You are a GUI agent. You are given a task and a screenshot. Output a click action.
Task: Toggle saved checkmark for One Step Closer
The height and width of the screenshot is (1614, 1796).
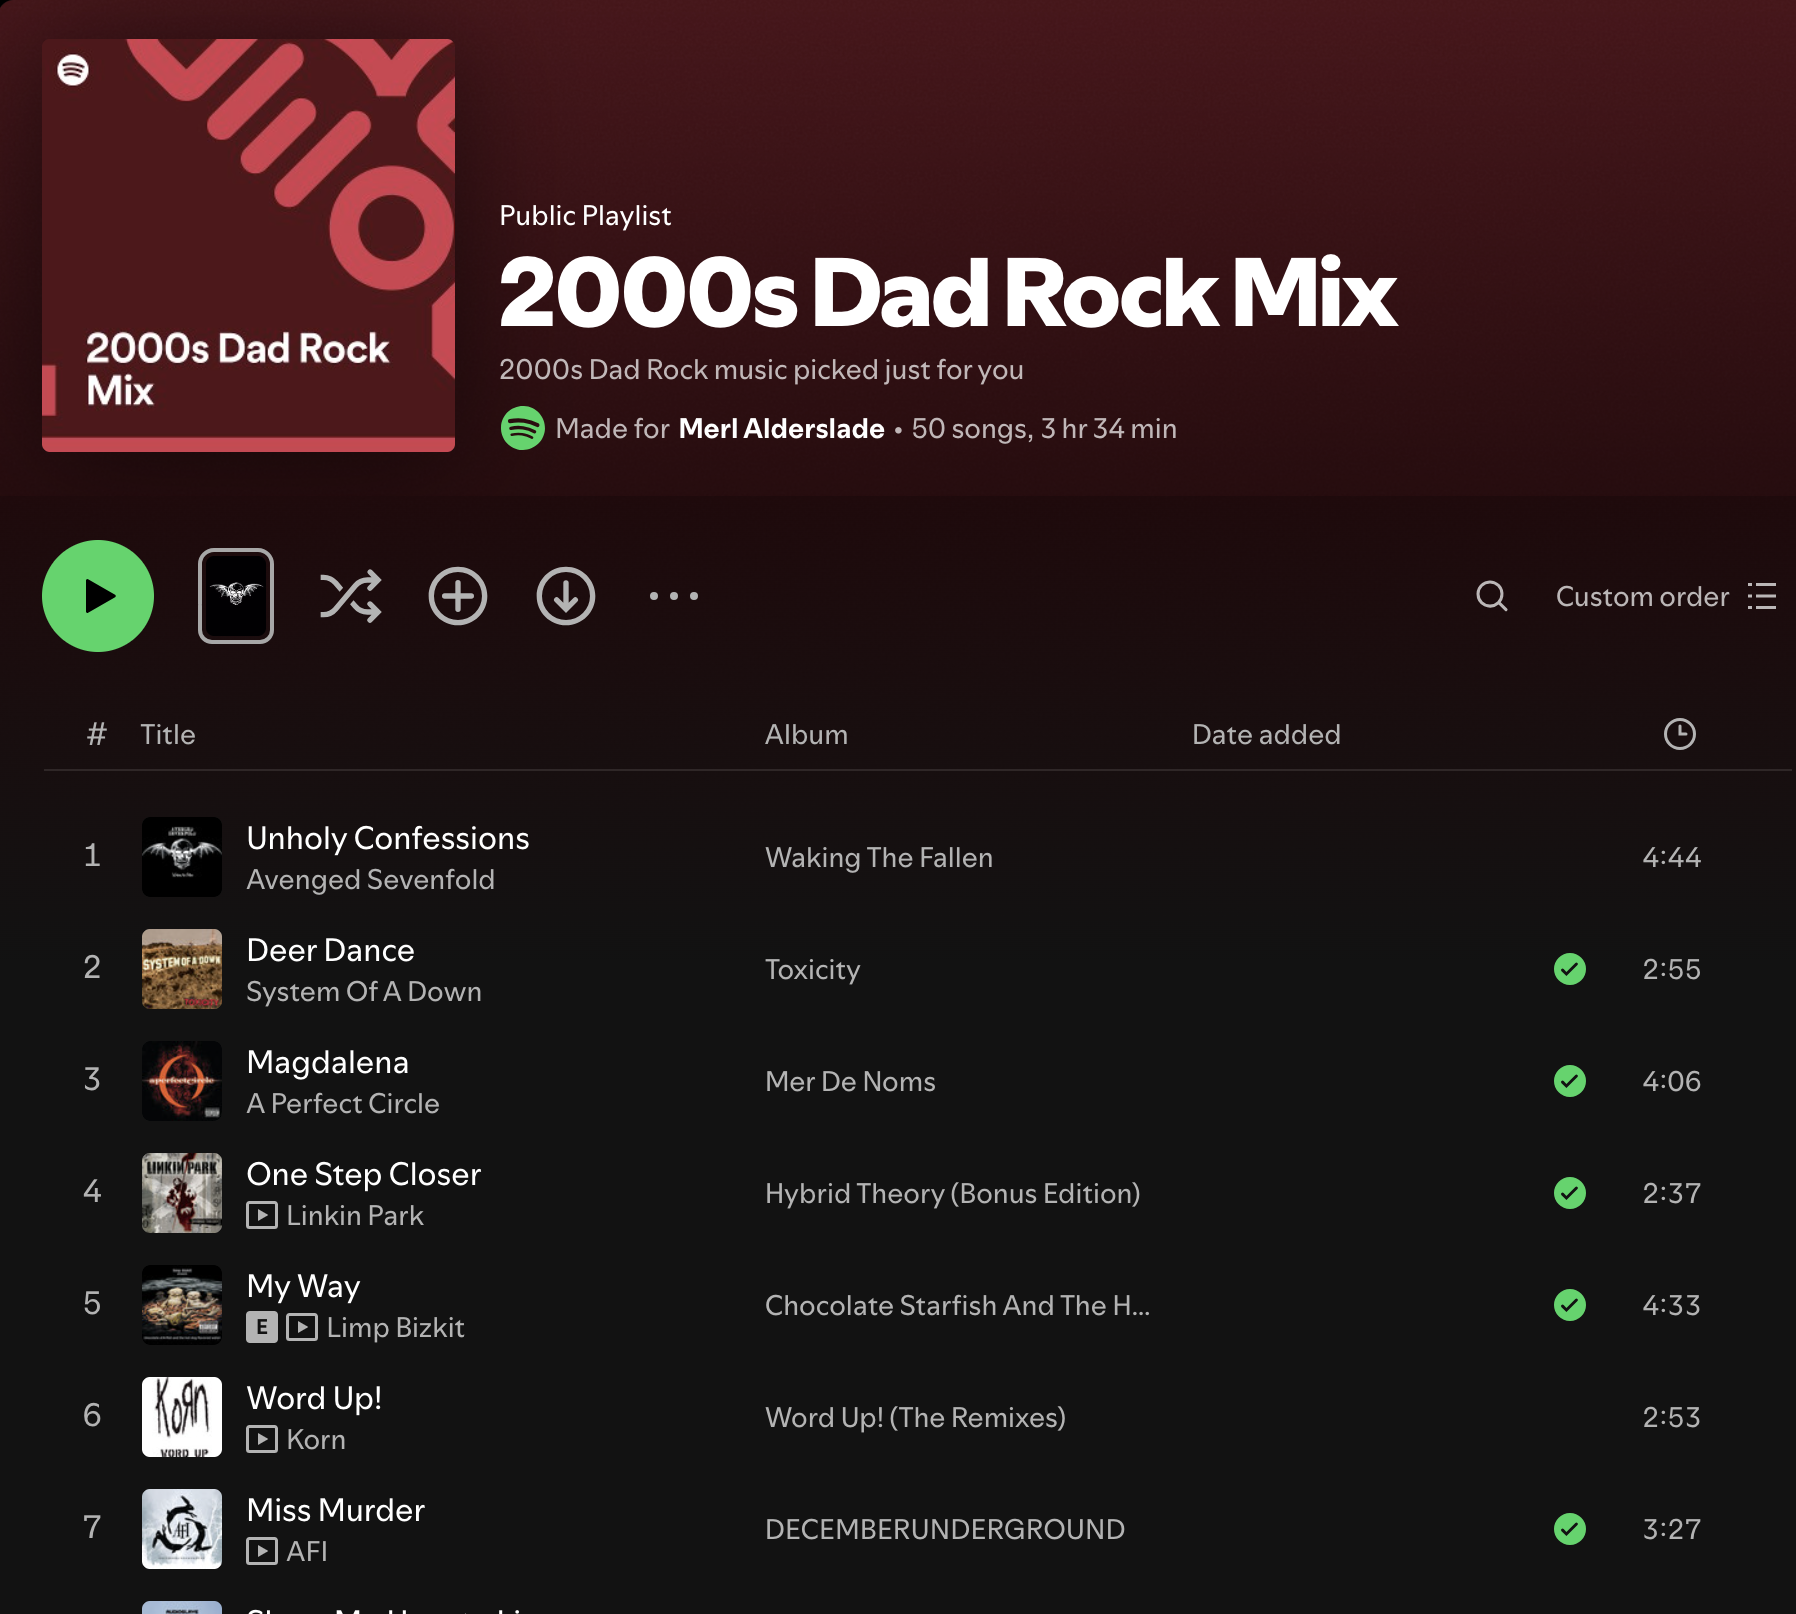pyautogui.click(x=1570, y=1193)
